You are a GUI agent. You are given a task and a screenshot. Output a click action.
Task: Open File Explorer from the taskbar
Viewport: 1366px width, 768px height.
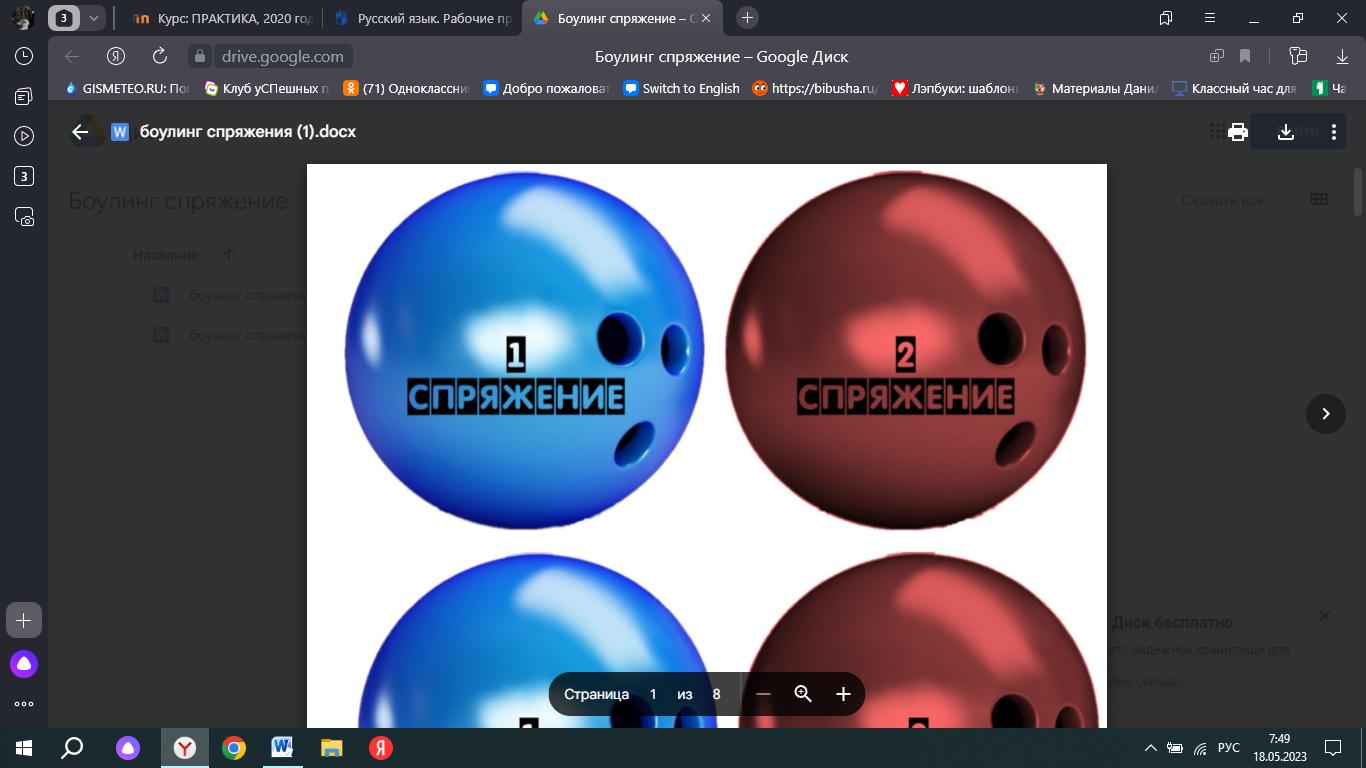(331, 747)
